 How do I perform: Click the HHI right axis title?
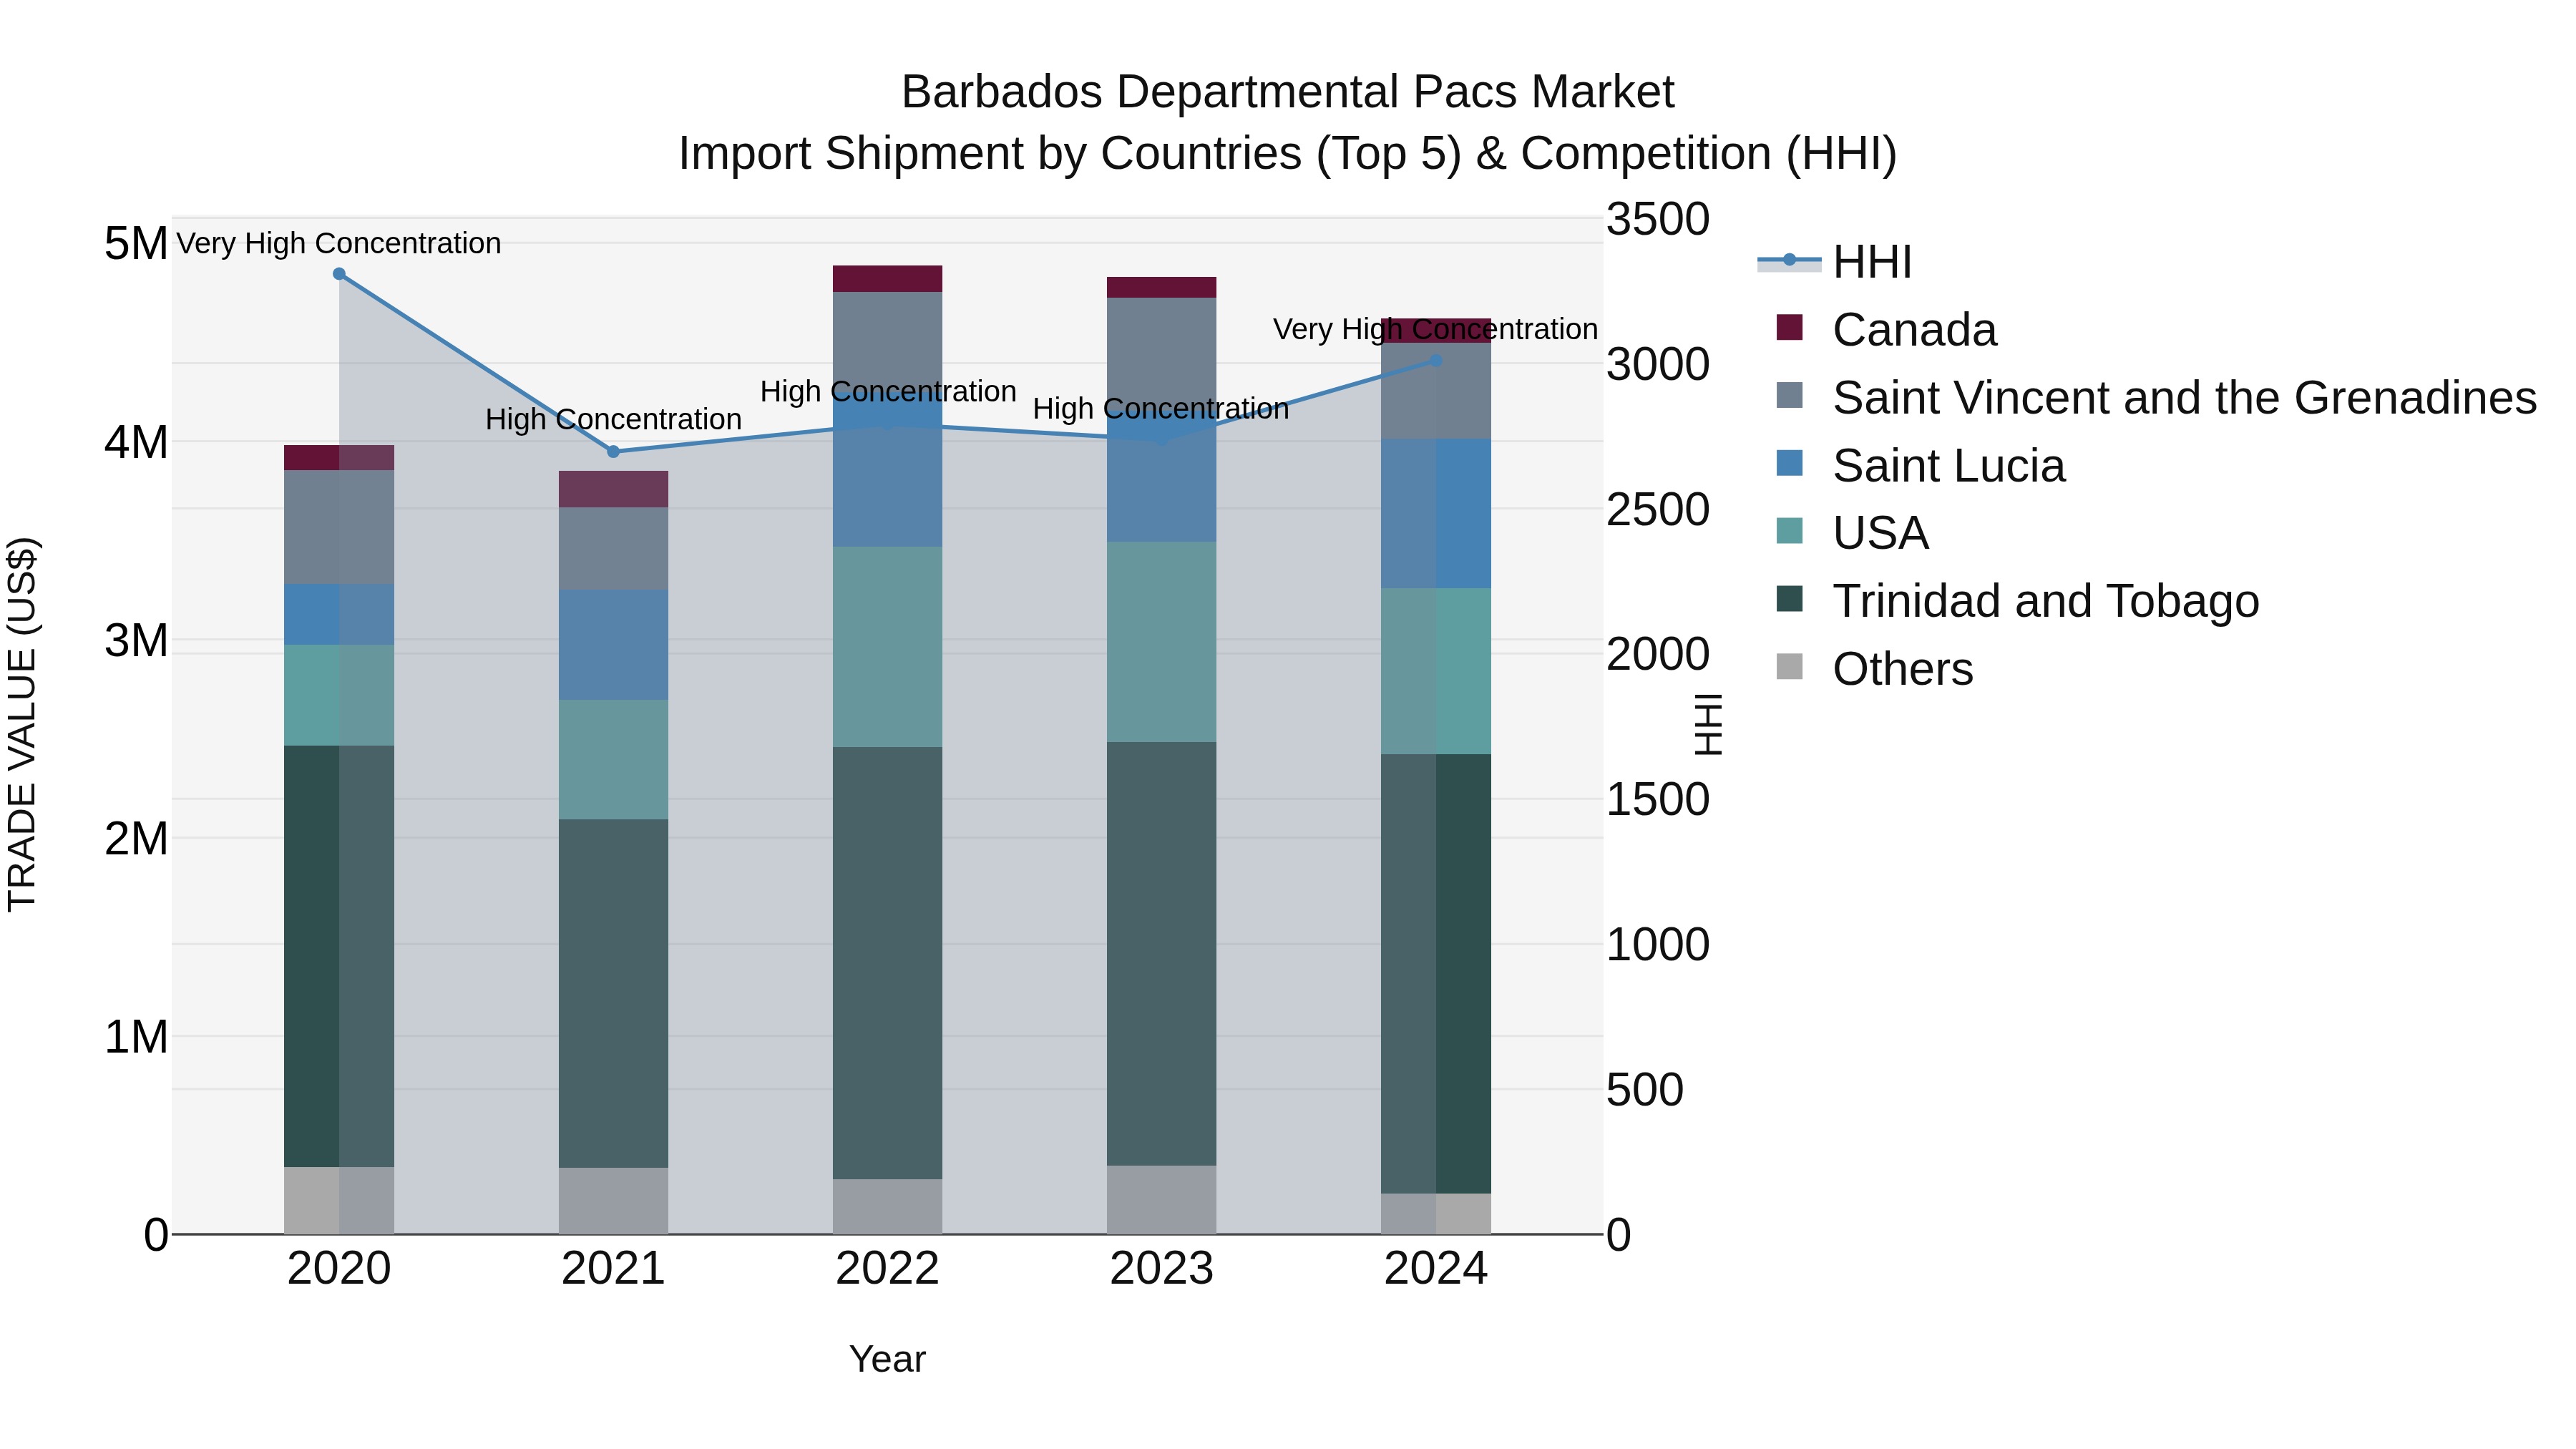(x=1708, y=725)
